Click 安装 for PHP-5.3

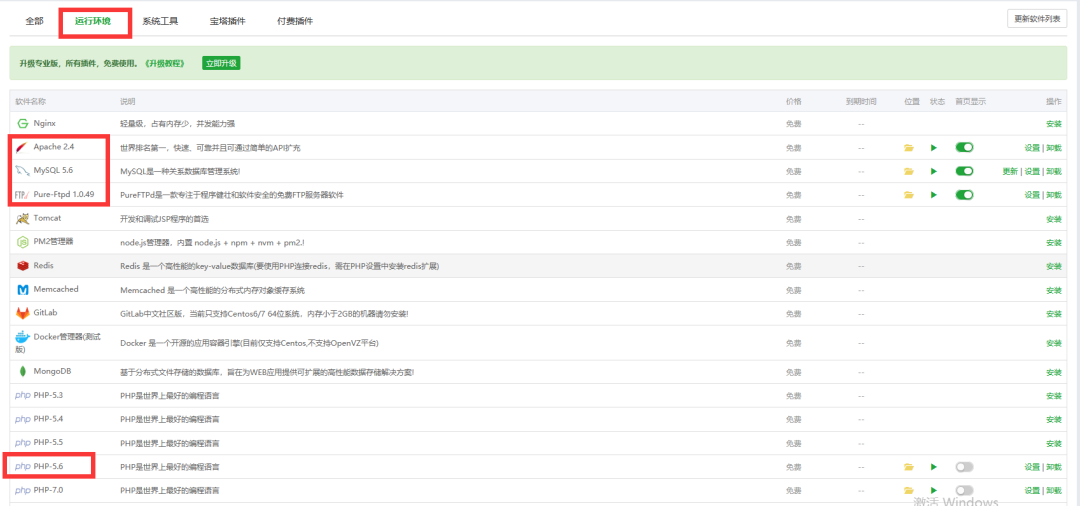click(1054, 397)
